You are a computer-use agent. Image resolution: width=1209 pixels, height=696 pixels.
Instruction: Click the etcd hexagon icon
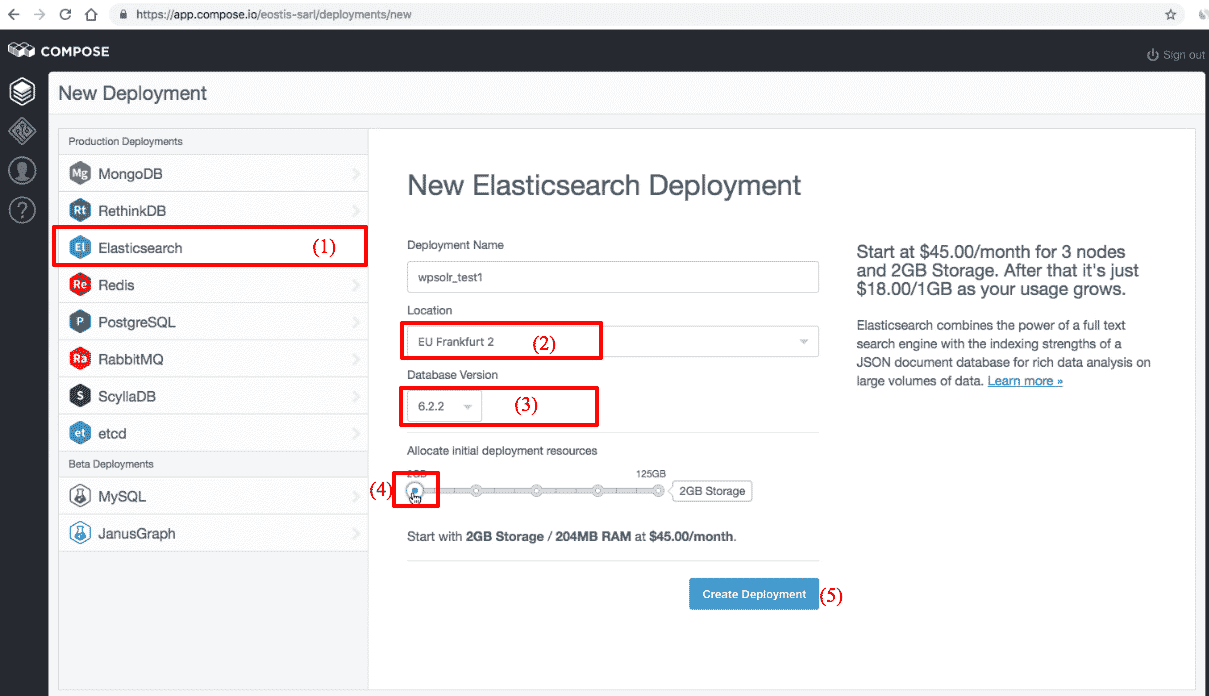80,433
